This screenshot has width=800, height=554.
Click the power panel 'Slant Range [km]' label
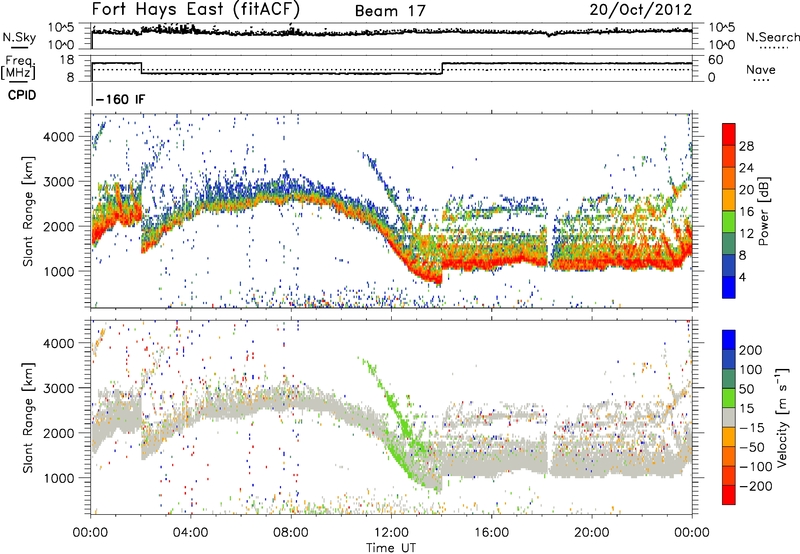tap(28, 211)
